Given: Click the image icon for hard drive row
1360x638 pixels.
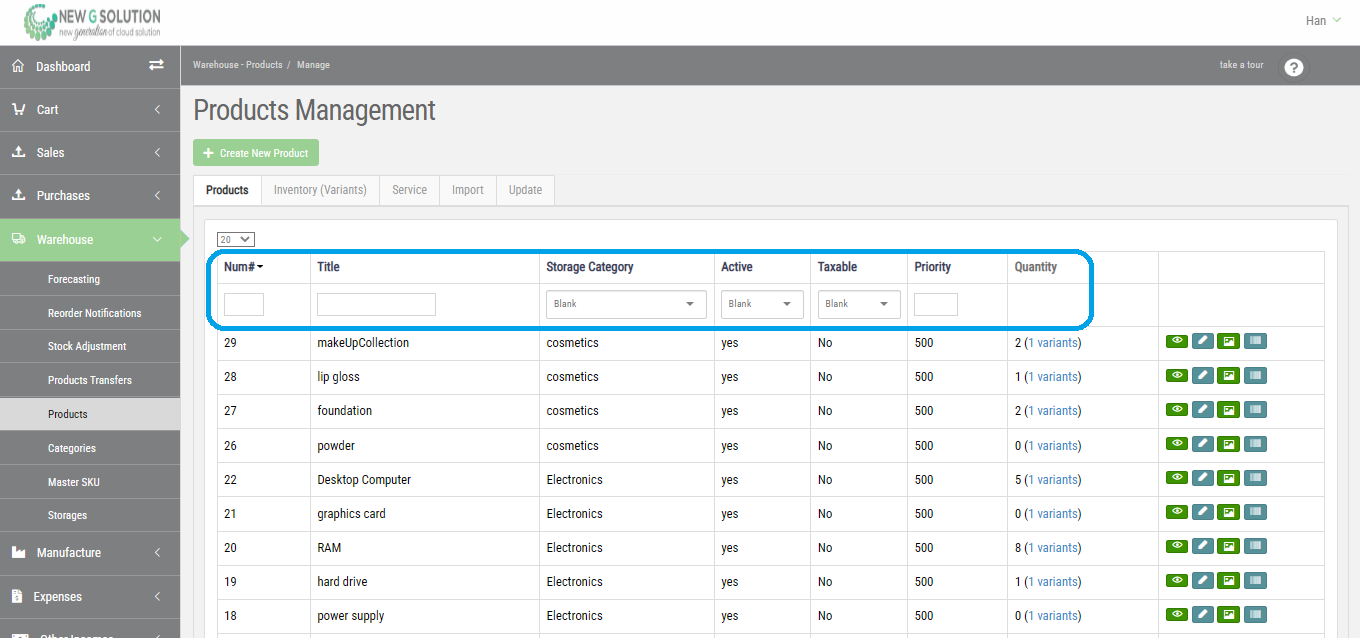Looking at the screenshot, I should [x=1229, y=580].
